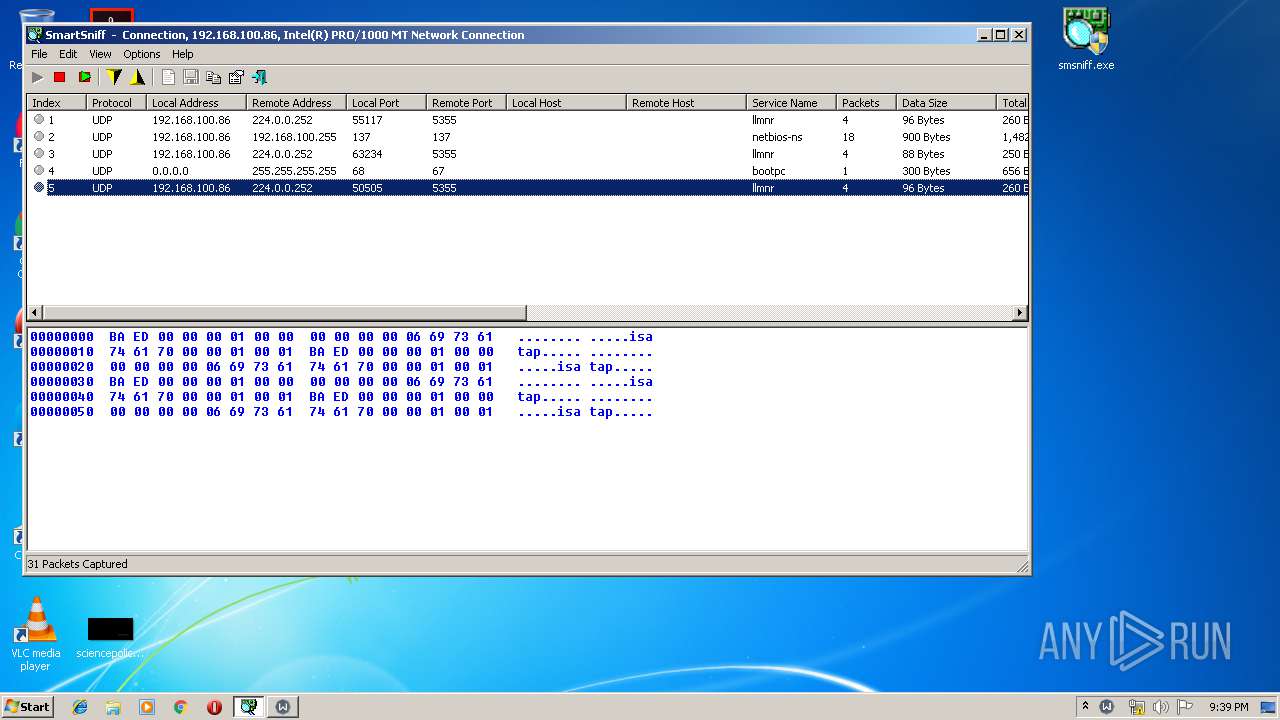Open the Help menu
The width and height of the screenshot is (1280, 720).
coord(182,54)
